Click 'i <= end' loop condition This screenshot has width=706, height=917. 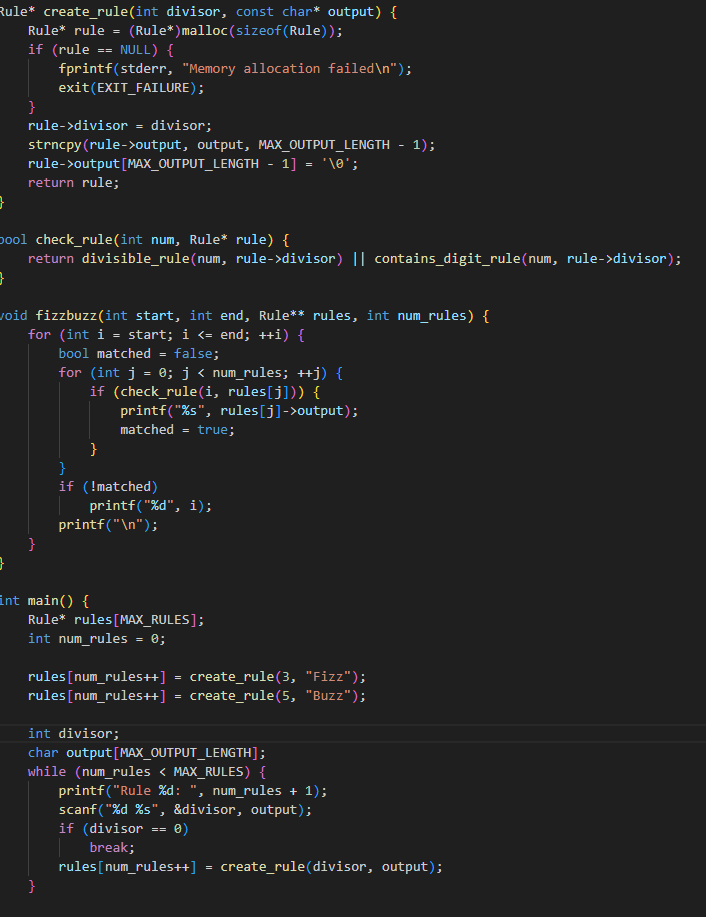(x=216, y=335)
